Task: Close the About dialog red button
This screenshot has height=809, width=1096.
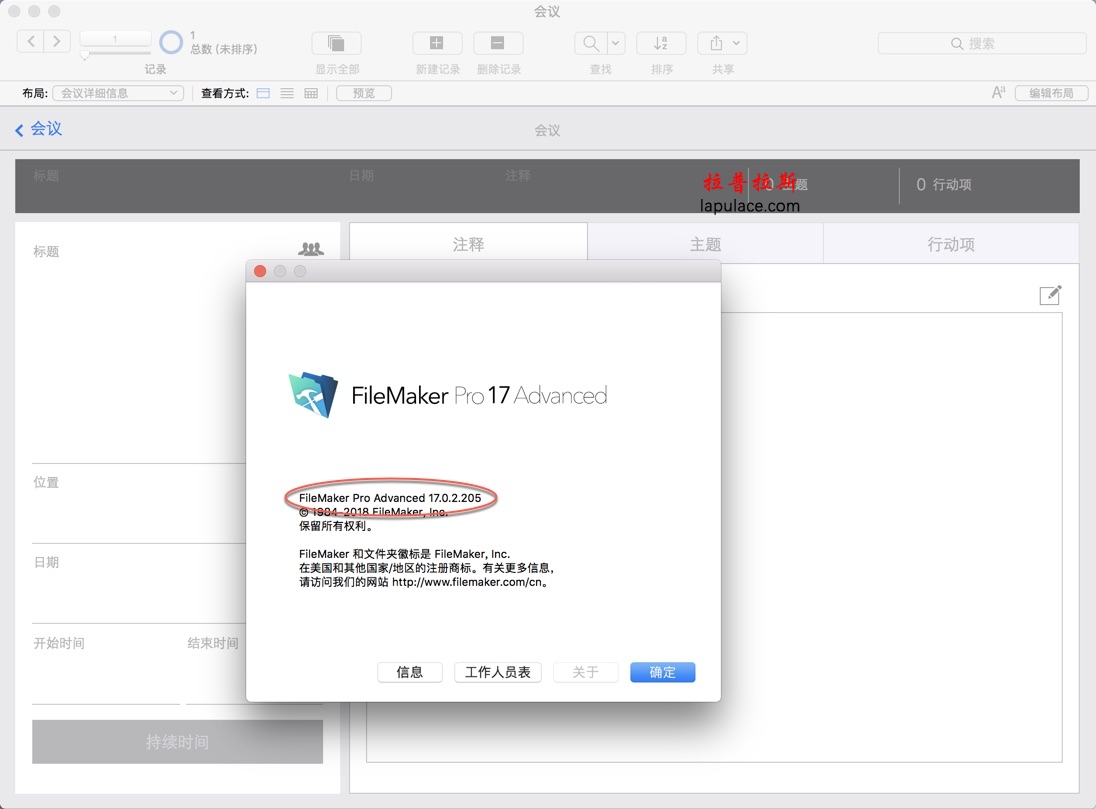Action: click(260, 271)
